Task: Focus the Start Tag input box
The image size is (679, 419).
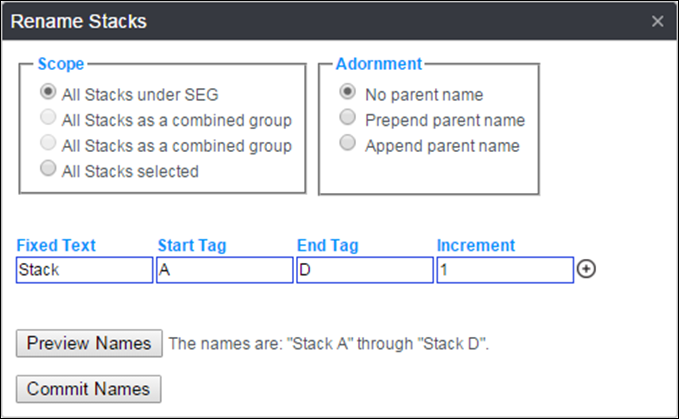Action: click(224, 270)
